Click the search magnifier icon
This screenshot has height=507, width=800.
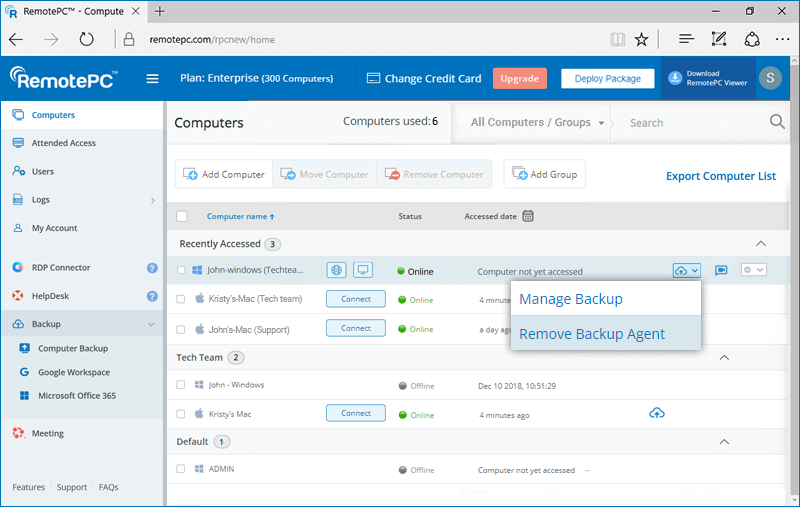pyautogui.click(x=777, y=122)
